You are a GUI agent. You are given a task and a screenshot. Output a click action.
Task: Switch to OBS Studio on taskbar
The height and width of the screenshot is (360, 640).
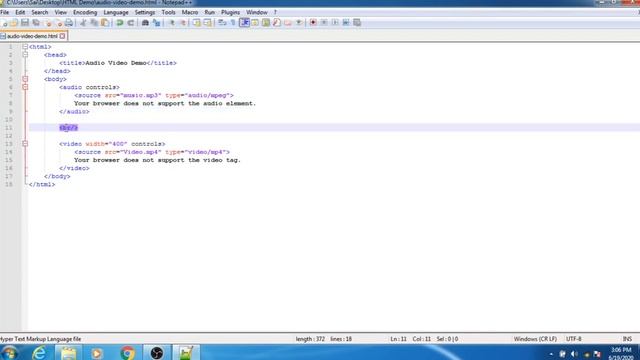pos(157,353)
